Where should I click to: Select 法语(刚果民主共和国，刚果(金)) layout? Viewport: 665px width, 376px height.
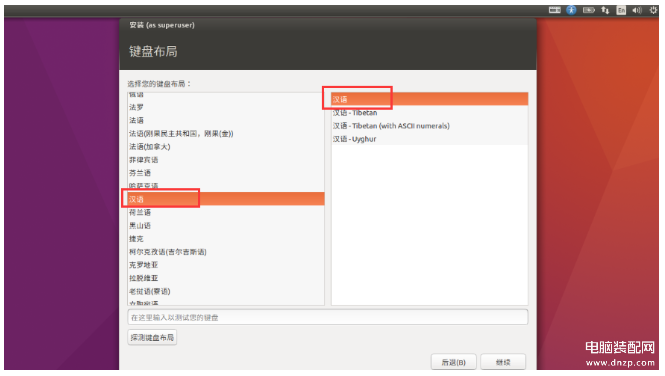226,134
